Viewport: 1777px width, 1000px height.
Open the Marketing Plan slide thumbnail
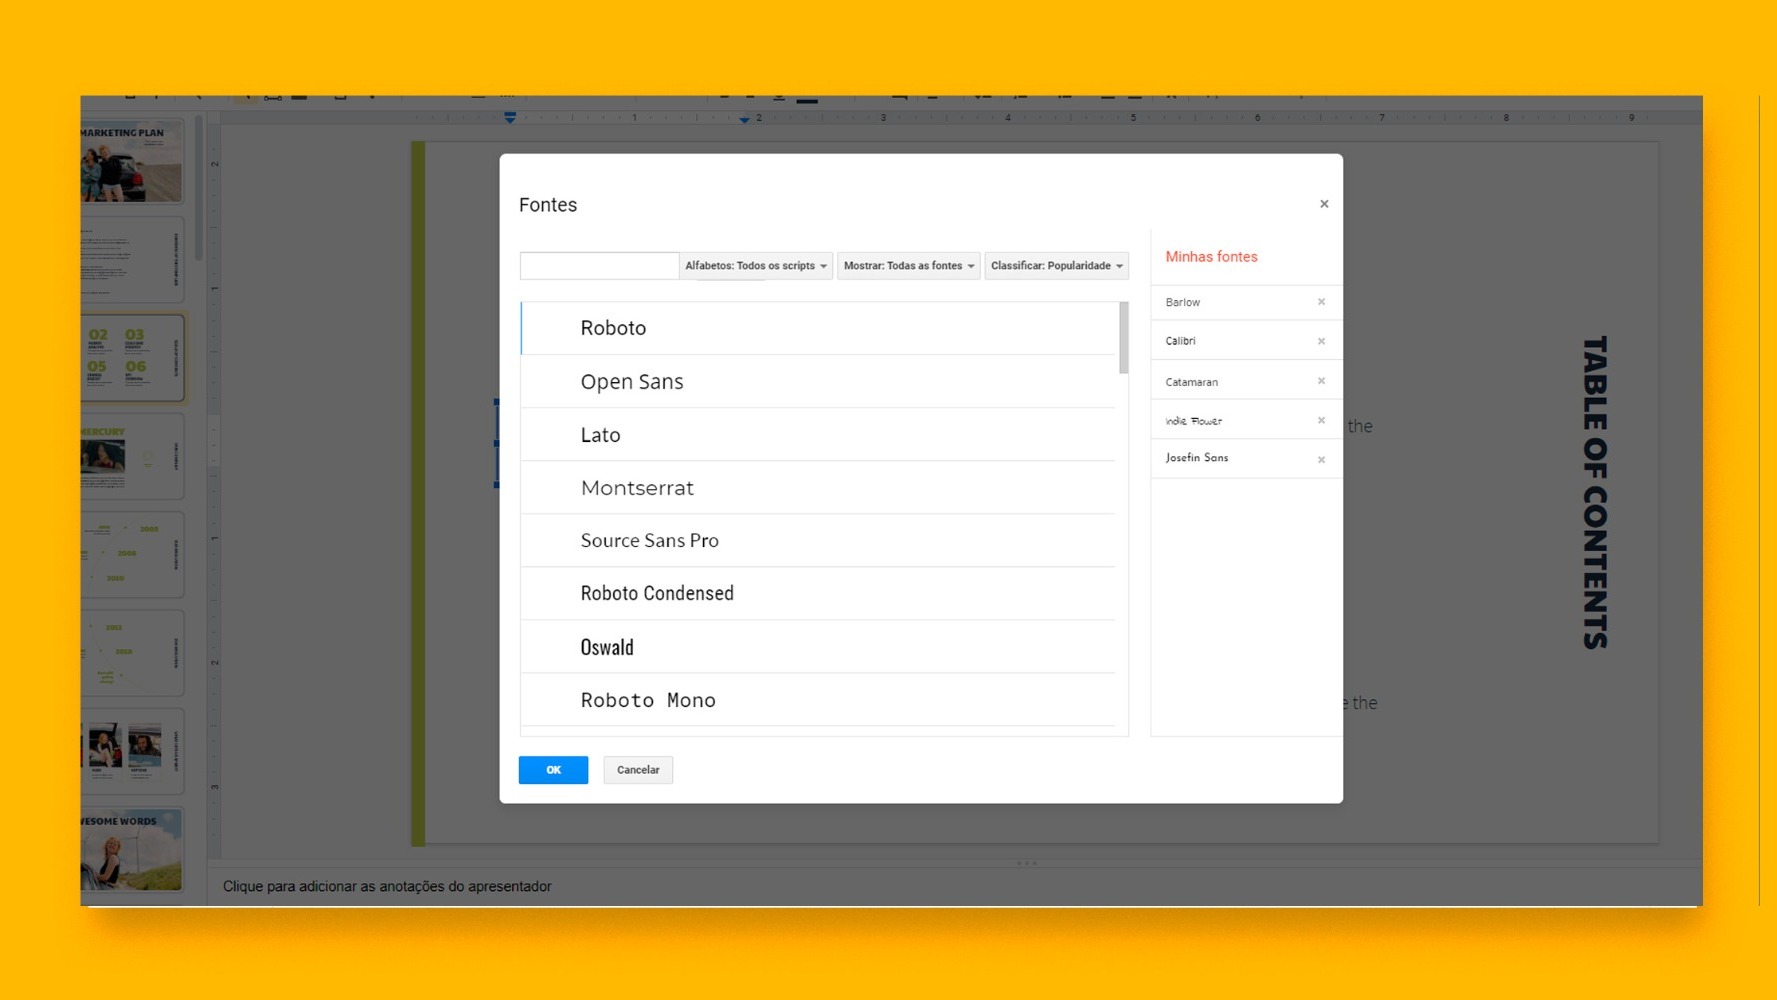132,162
